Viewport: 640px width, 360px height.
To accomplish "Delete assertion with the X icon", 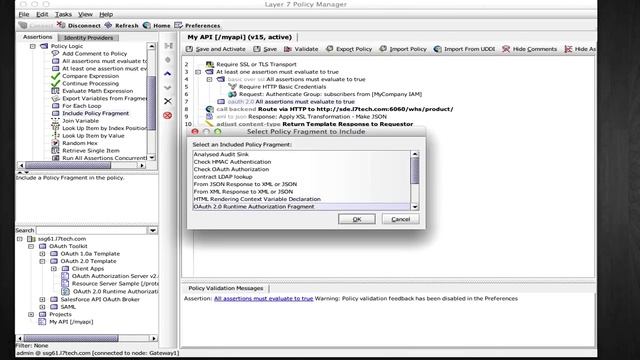I will coord(167,101).
